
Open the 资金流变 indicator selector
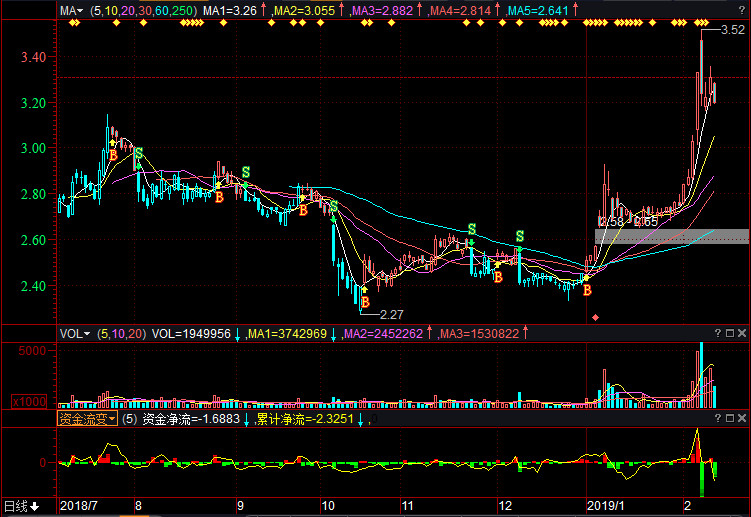pyautogui.click(x=87, y=419)
